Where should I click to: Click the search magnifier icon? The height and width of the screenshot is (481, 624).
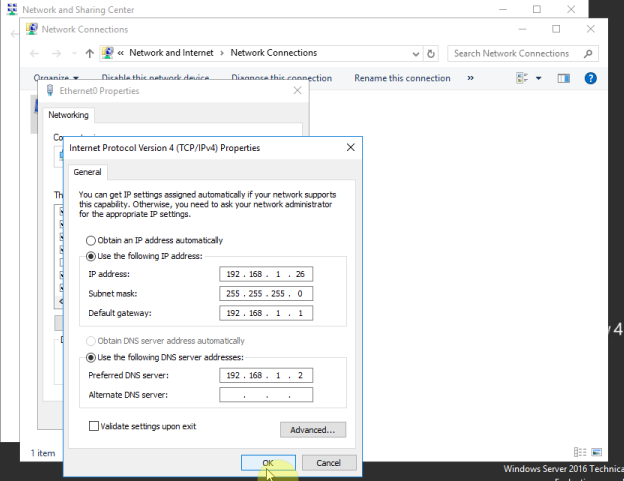[588, 54]
